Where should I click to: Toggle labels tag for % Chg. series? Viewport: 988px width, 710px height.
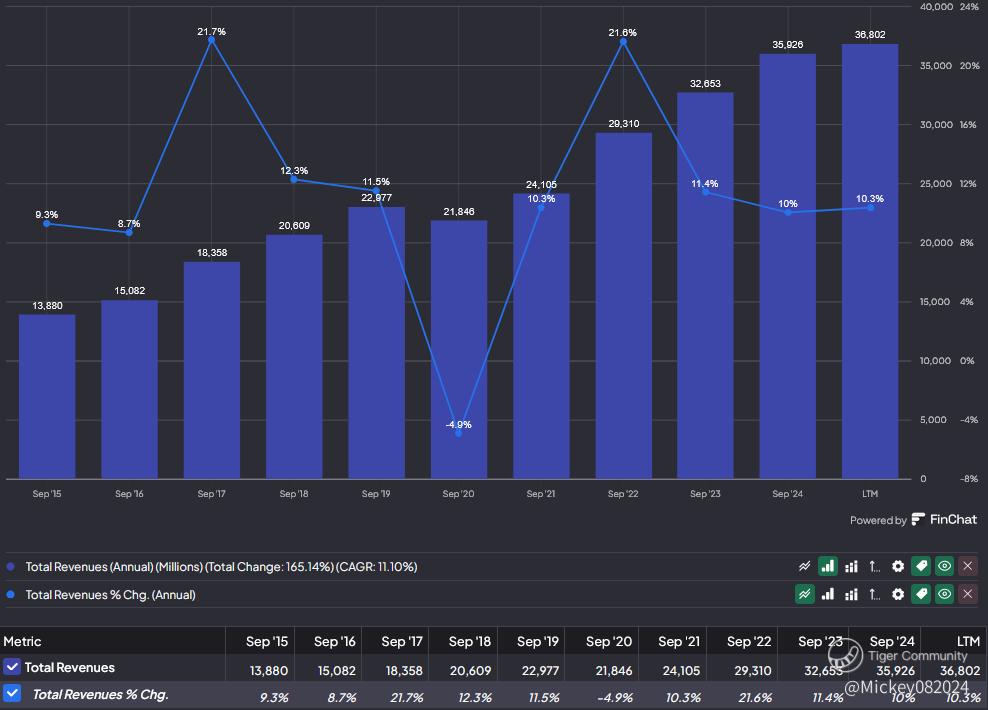(x=921, y=594)
